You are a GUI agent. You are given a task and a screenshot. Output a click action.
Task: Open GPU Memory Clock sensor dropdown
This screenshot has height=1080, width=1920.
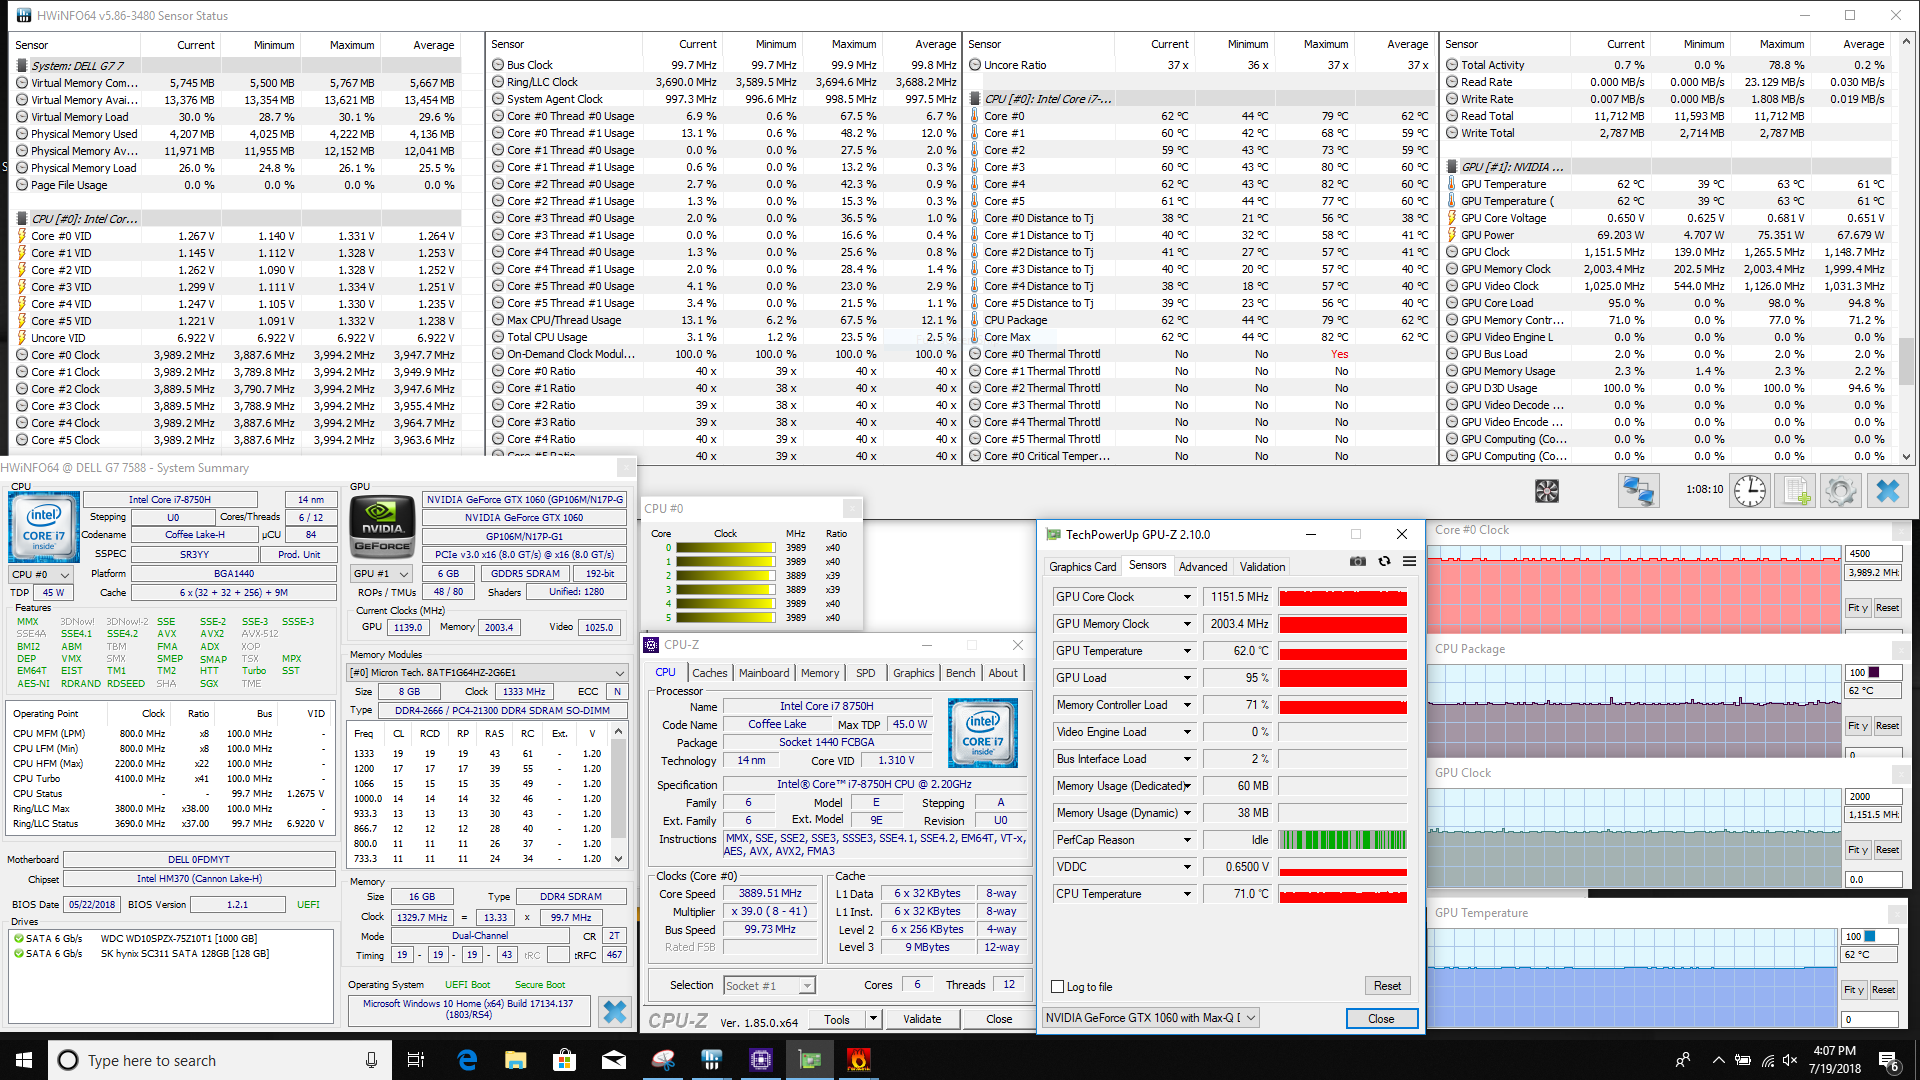tap(1187, 624)
